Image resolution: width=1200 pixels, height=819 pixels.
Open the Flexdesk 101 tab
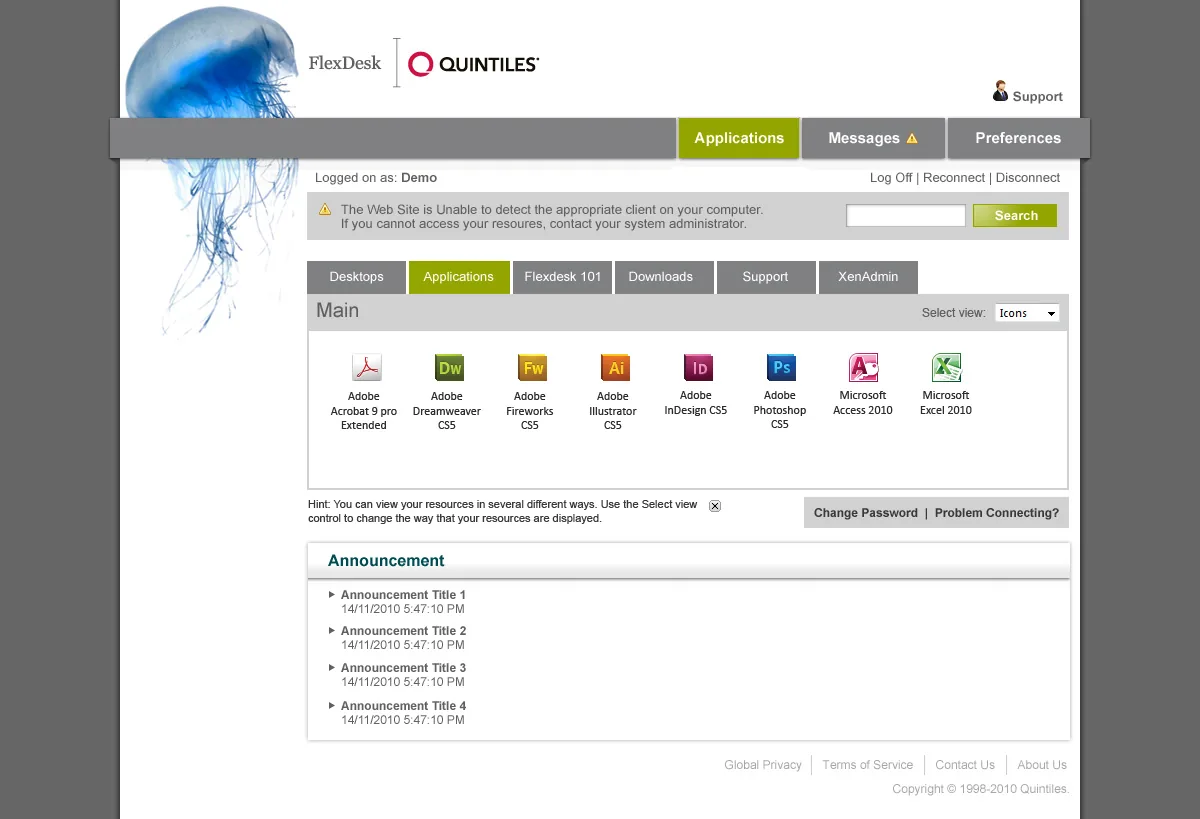tap(563, 277)
